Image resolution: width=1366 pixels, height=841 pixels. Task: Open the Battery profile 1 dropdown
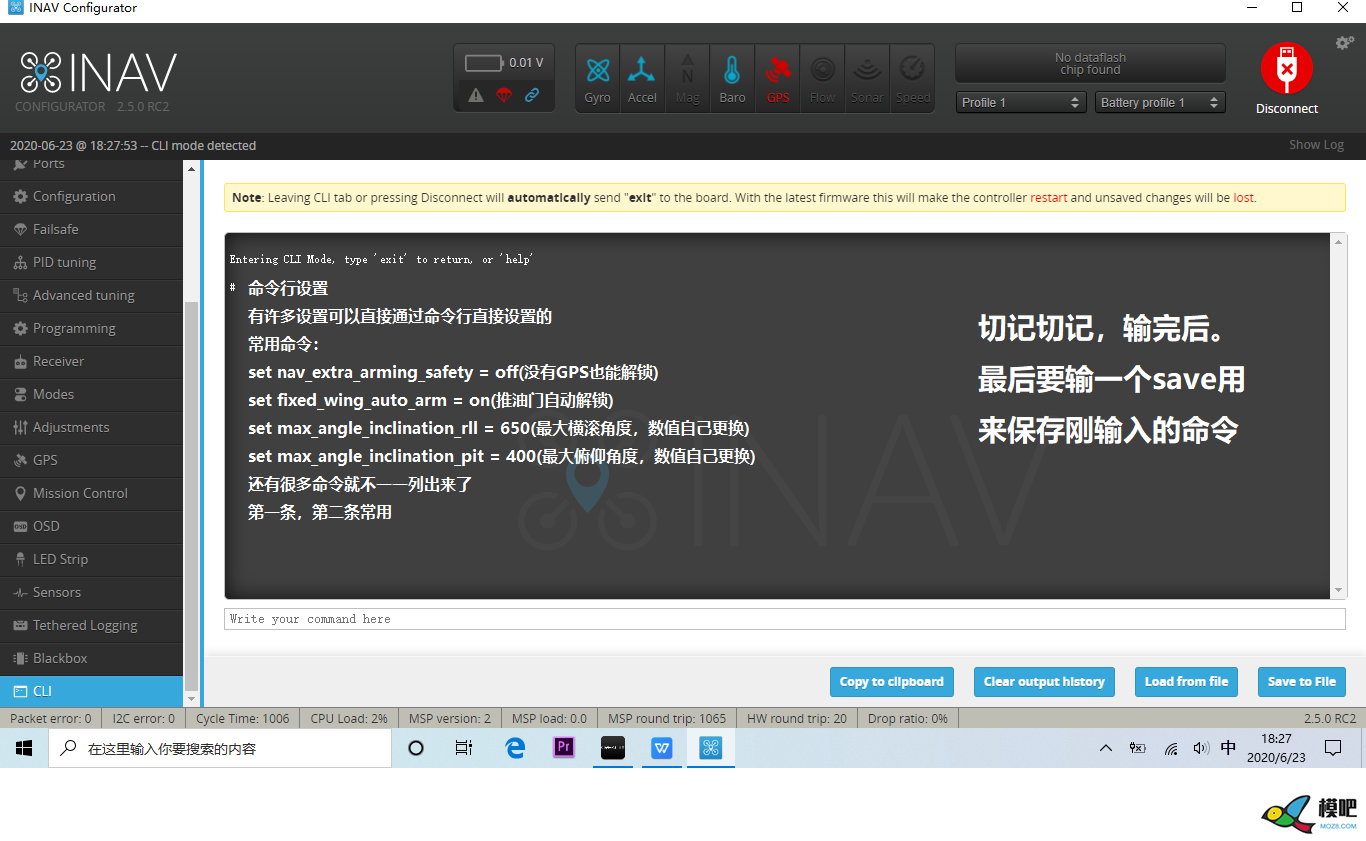point(1160,102)
